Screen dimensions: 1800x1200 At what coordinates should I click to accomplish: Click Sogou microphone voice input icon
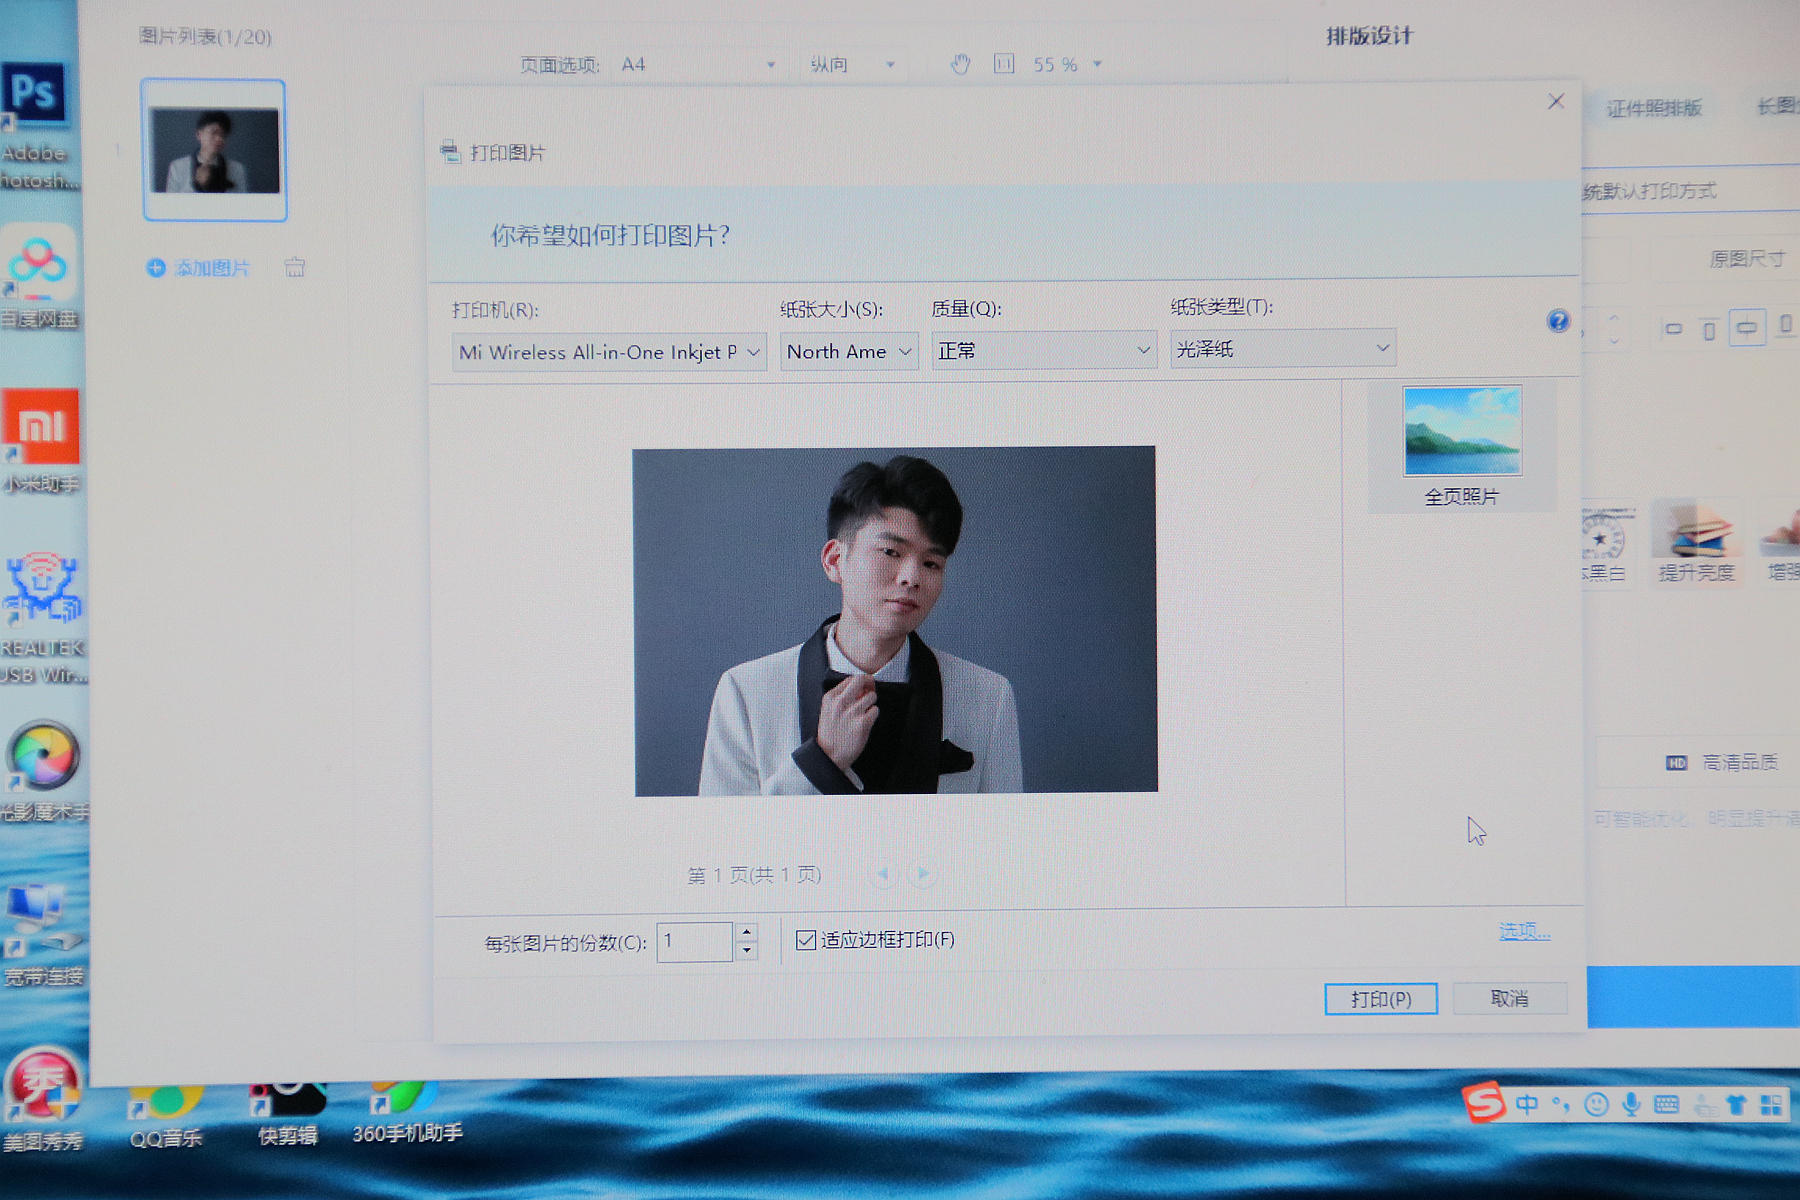(1631, 1104)
